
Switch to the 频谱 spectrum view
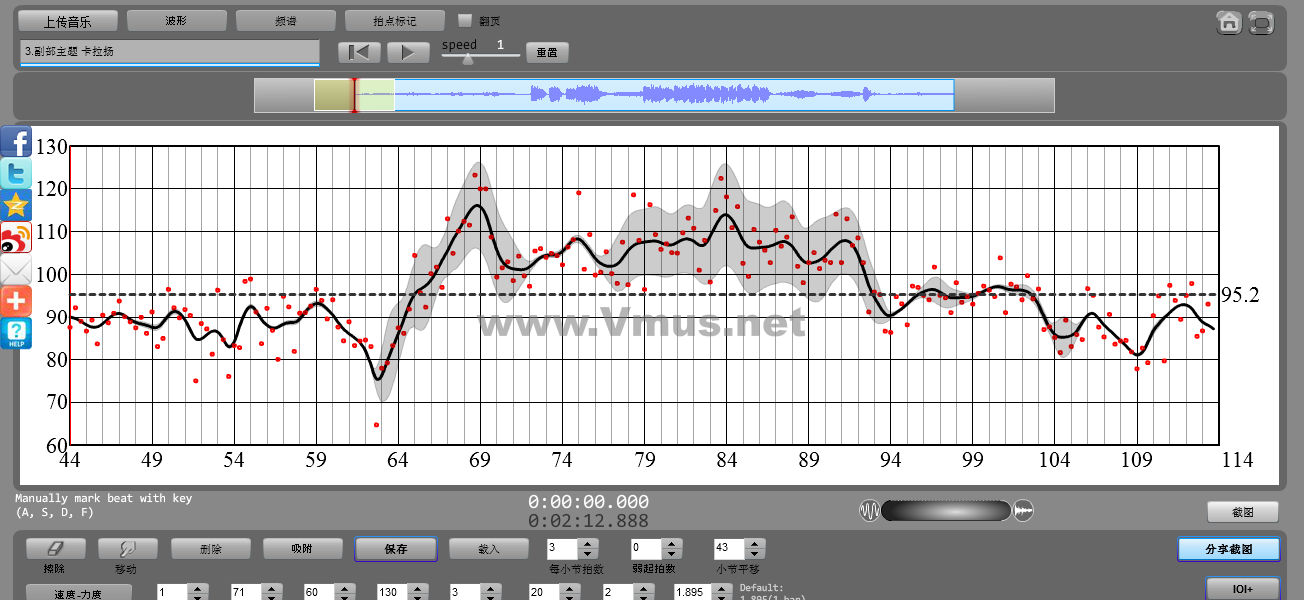tap(285, 20)
